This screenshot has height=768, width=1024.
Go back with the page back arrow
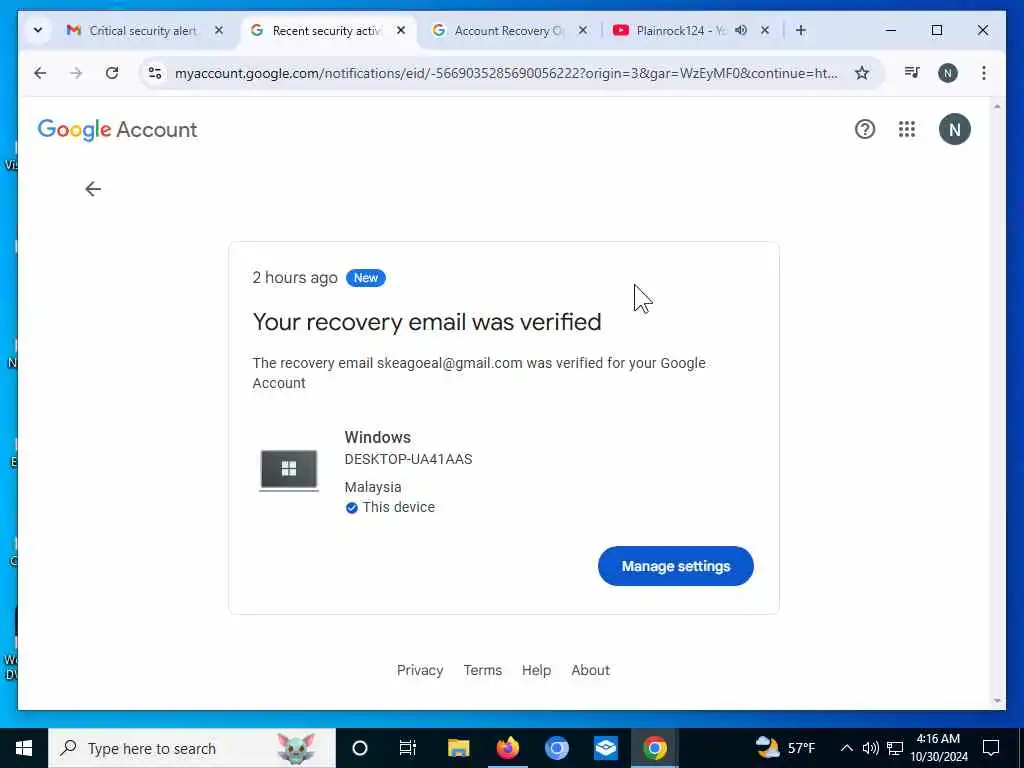point(93,189)
